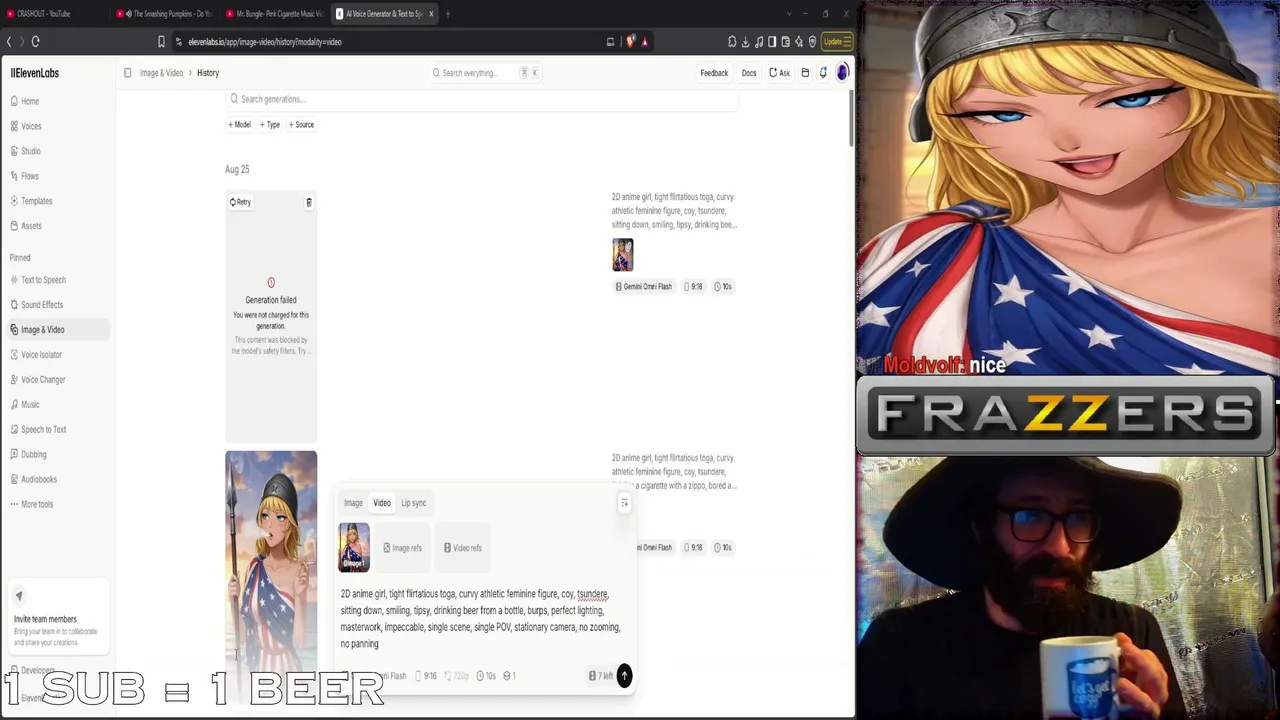The width and height of the screenshot is (1280, 720).
Task: Switch to the Image tab in generator
Action: [x=353, y=503]
